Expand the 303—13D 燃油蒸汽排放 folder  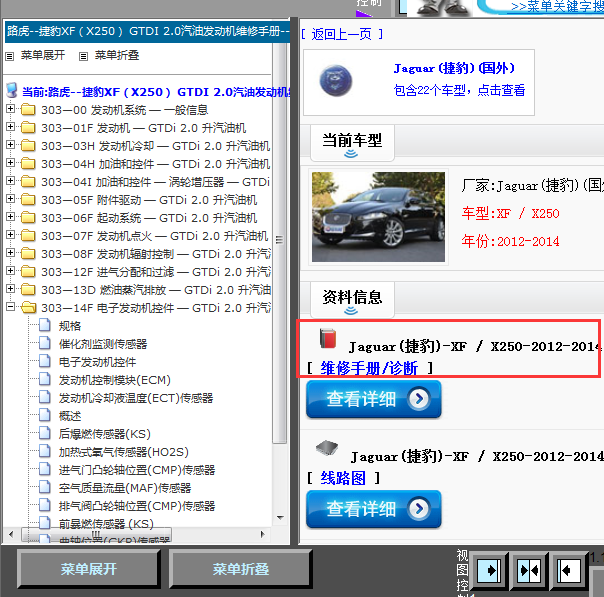10,288
